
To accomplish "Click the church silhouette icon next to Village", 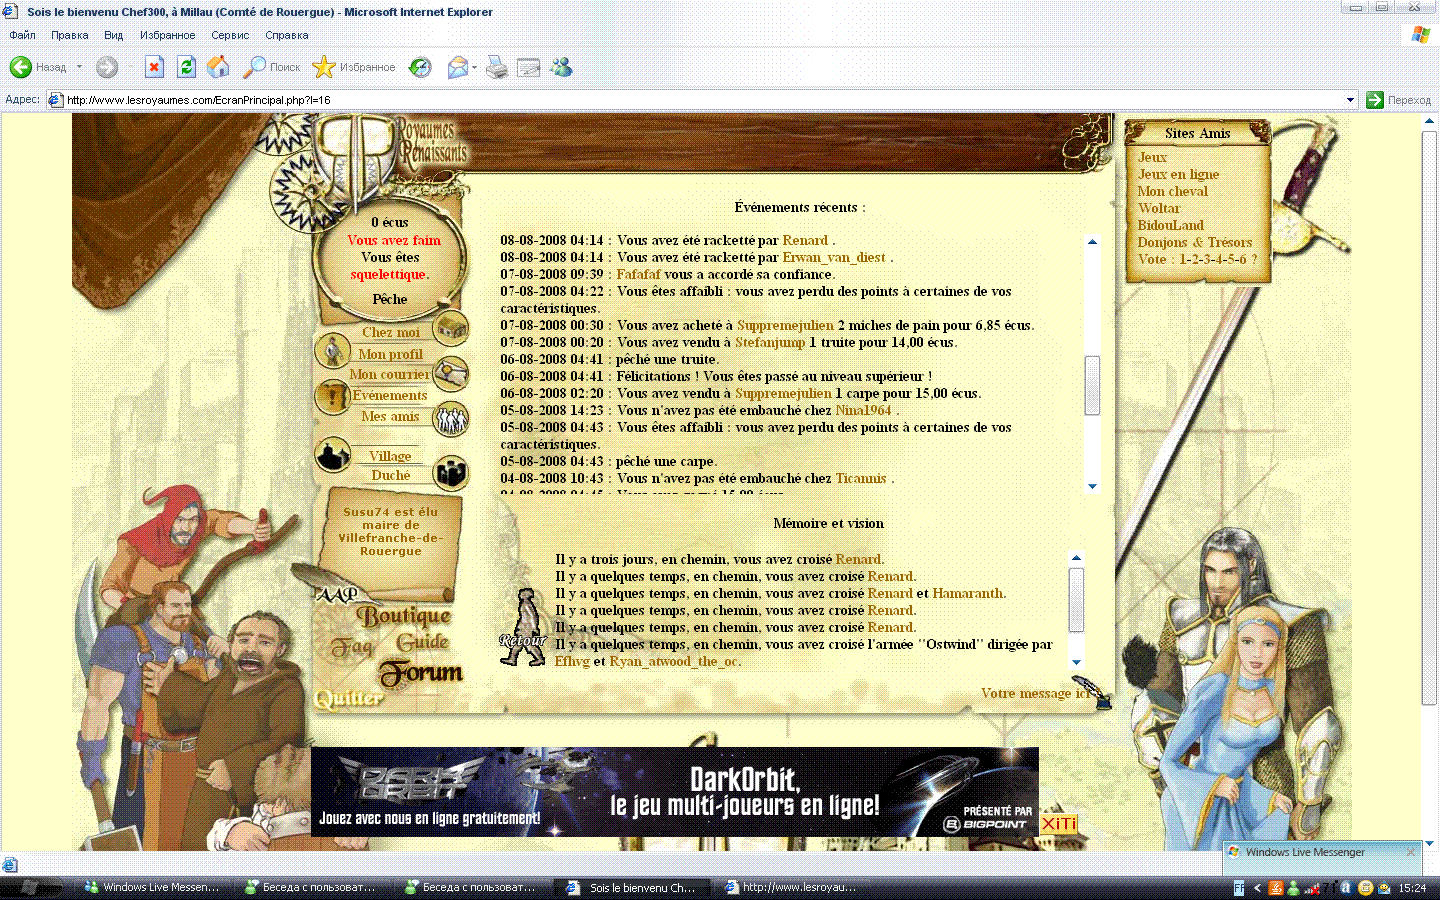I will (331, 453).
